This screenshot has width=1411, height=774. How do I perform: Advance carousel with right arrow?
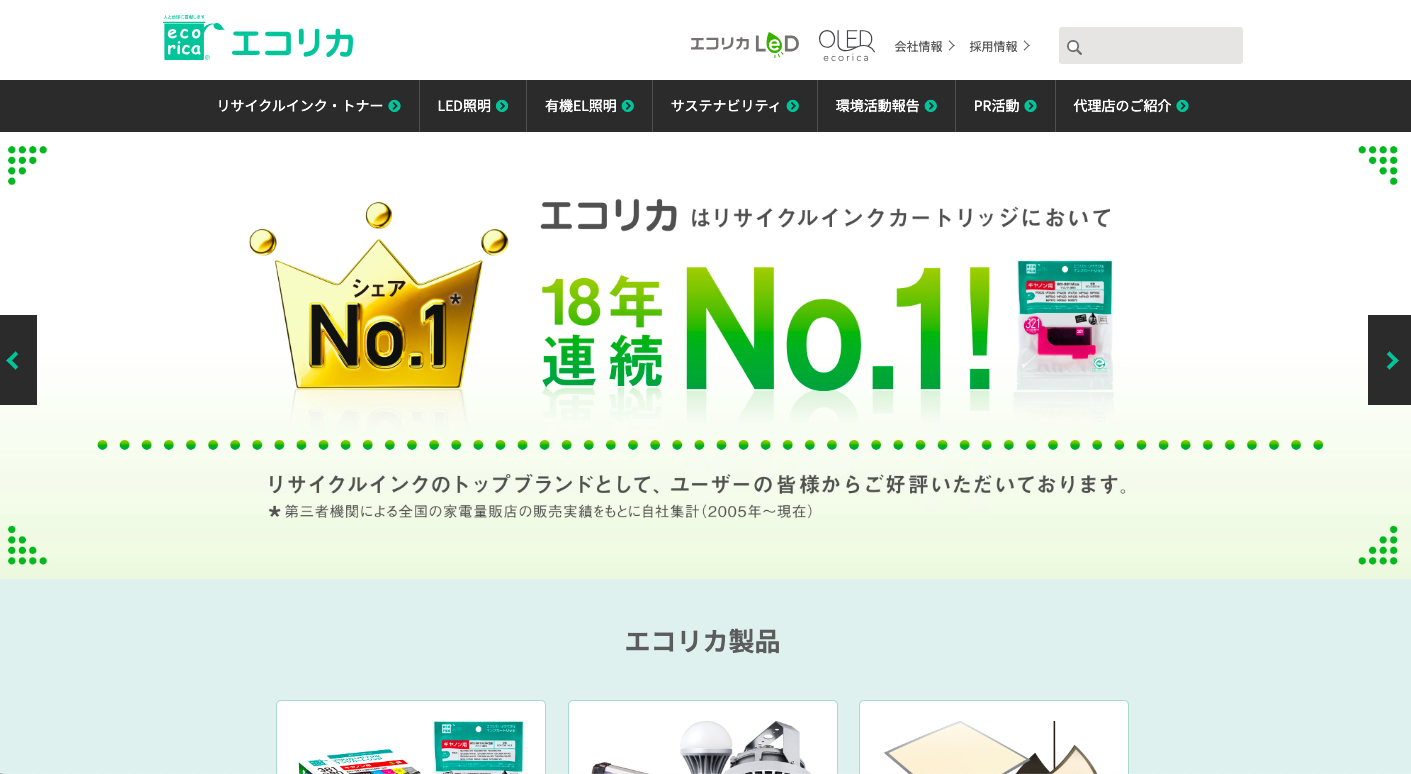pos(1390,360)
